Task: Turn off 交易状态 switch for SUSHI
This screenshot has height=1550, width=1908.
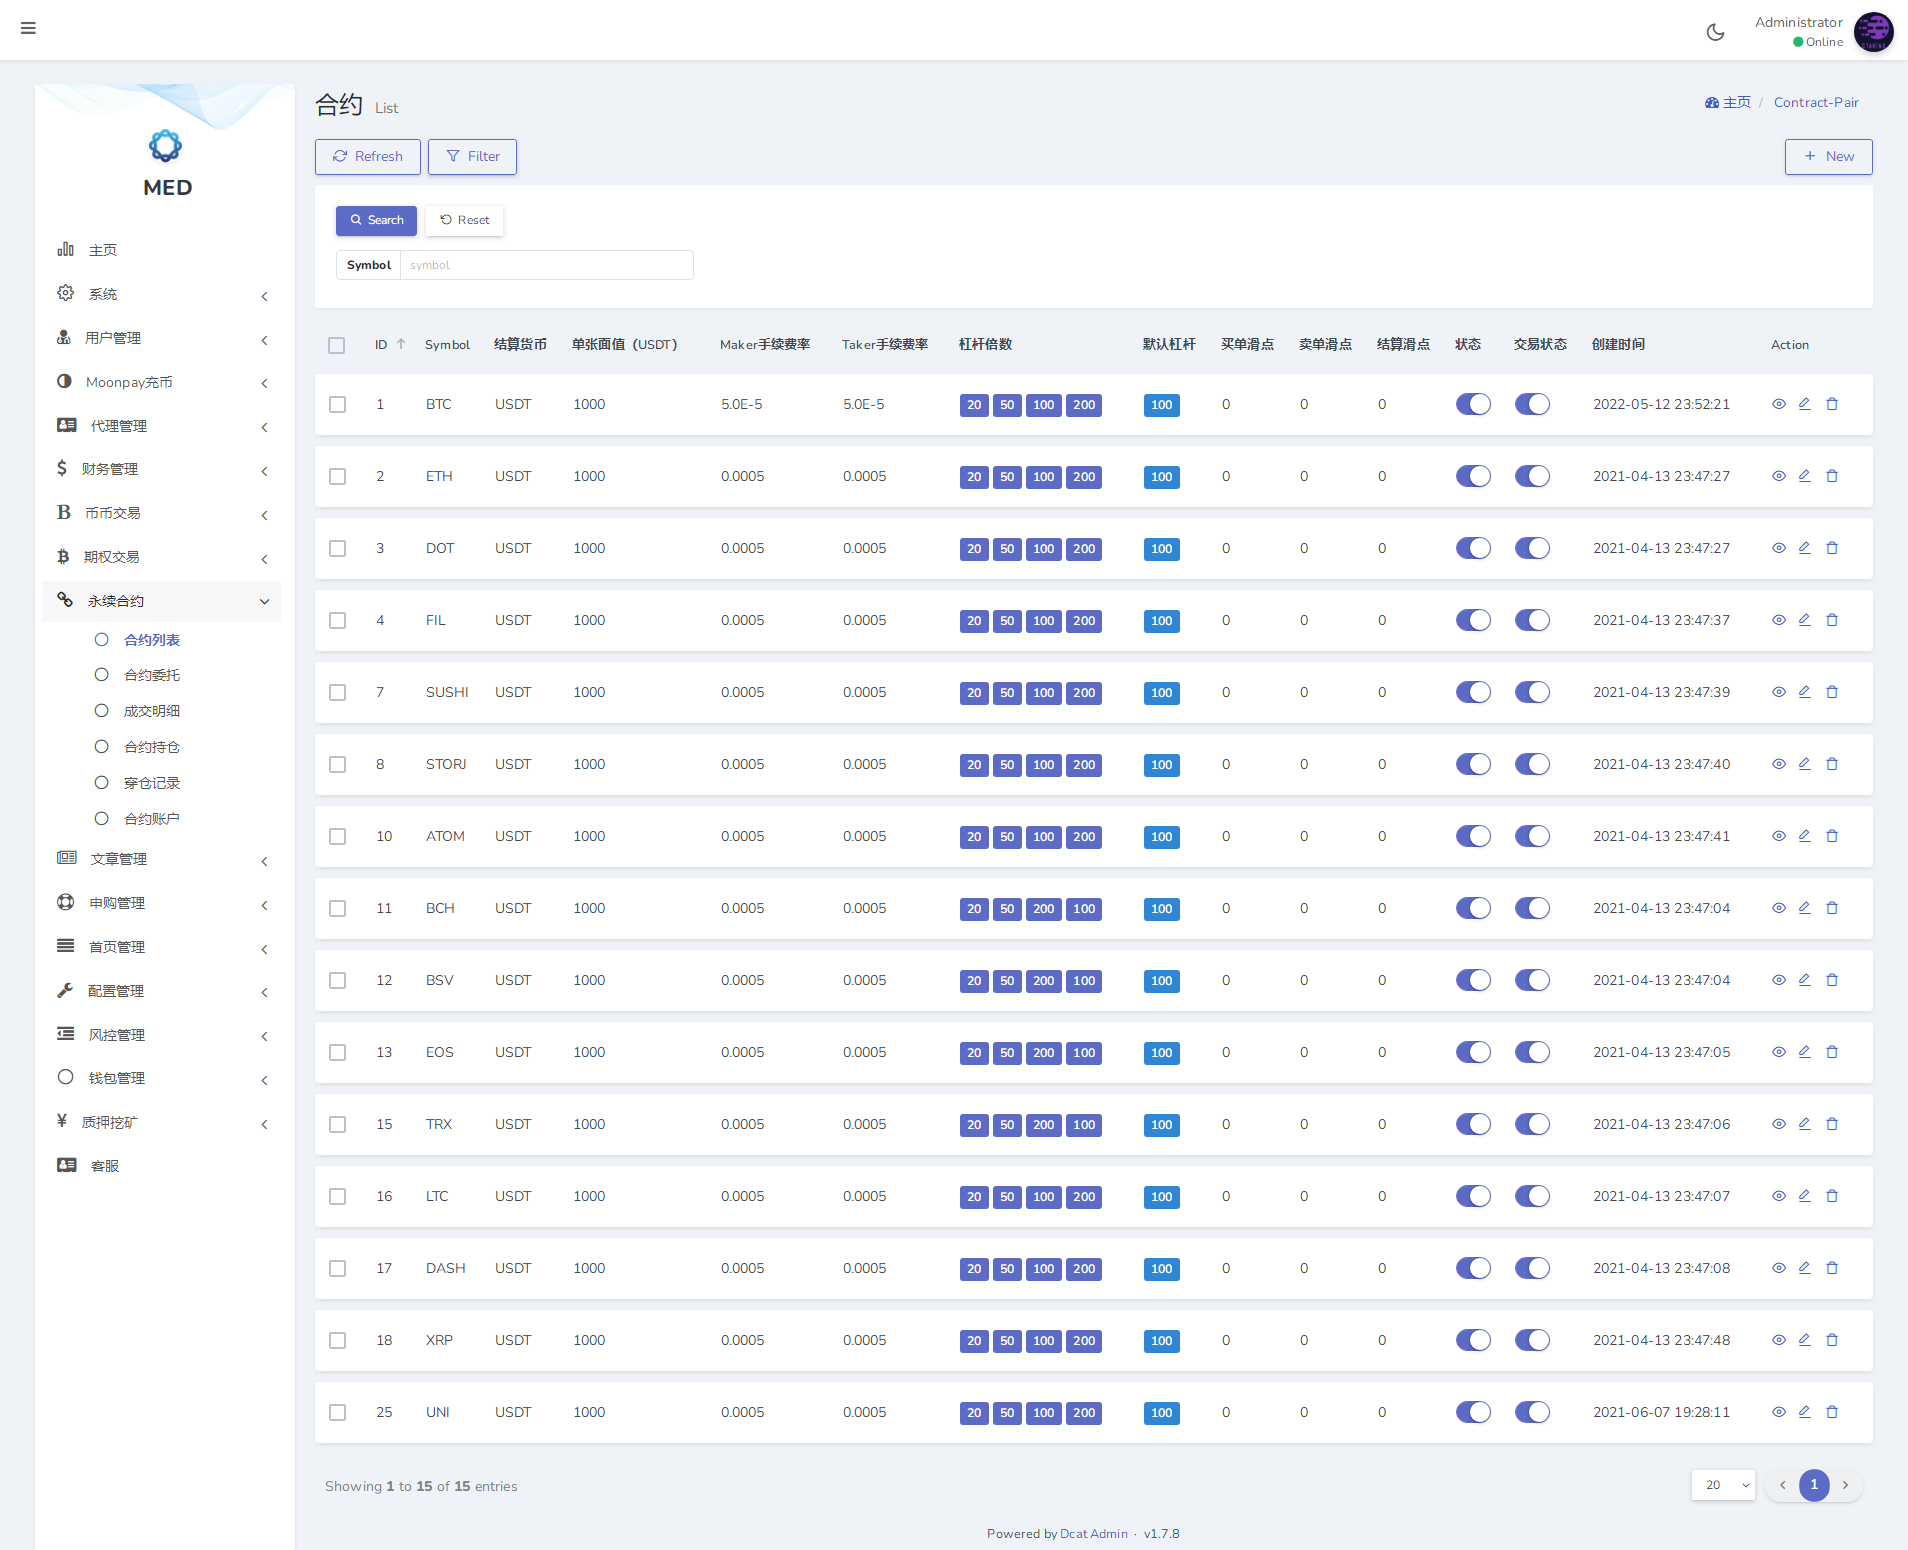Action: 1531,692
